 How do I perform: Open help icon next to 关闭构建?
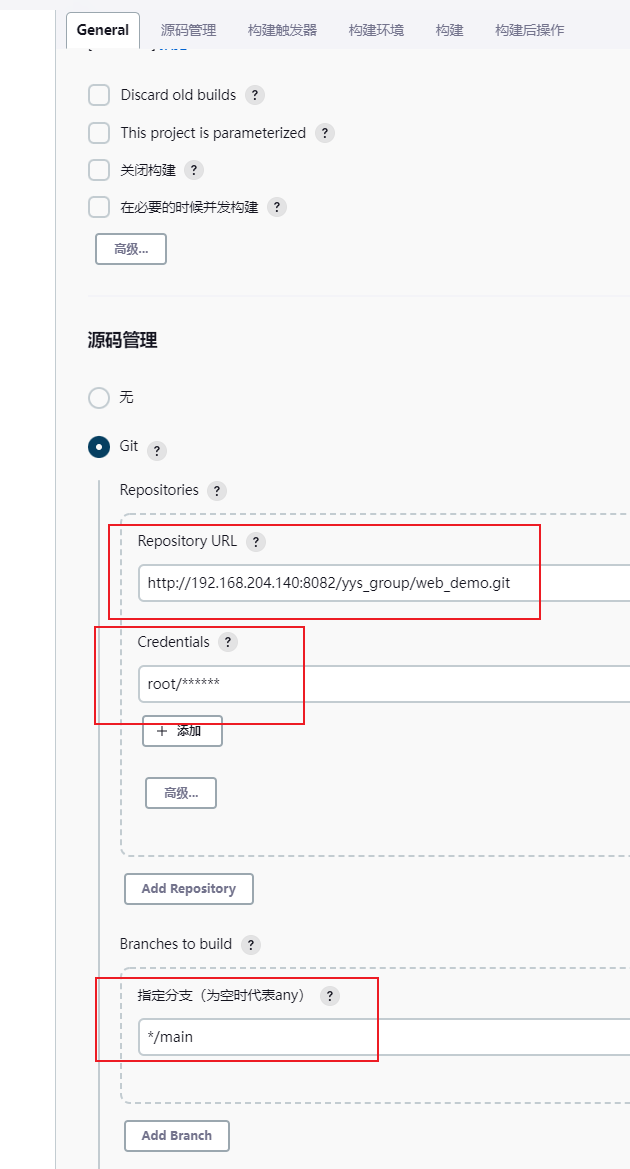point(194,170)
